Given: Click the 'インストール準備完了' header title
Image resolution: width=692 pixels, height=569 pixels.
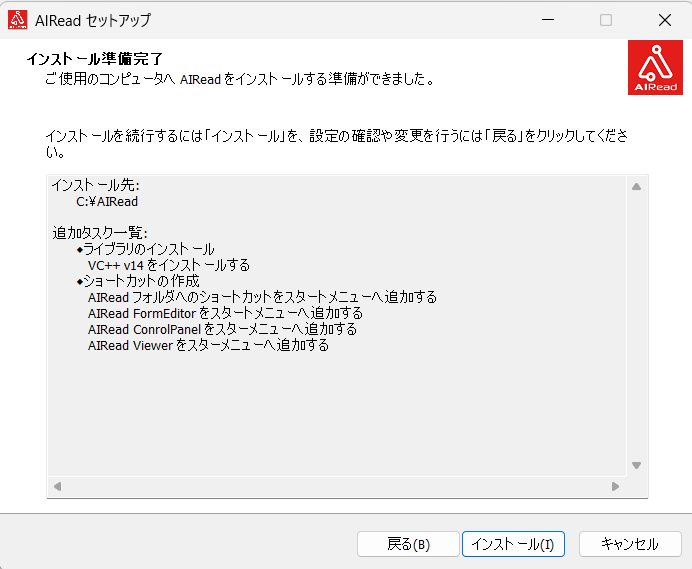Looking at the screenshot, I should (x=94, y=59).
